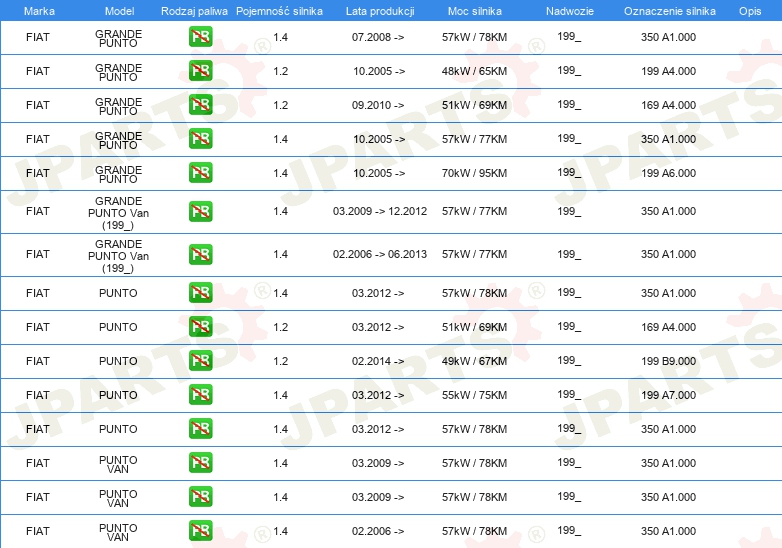Select the engine code 199 B9.000 cell
This screenshot has height=548, width=782.
click(668, 361)
